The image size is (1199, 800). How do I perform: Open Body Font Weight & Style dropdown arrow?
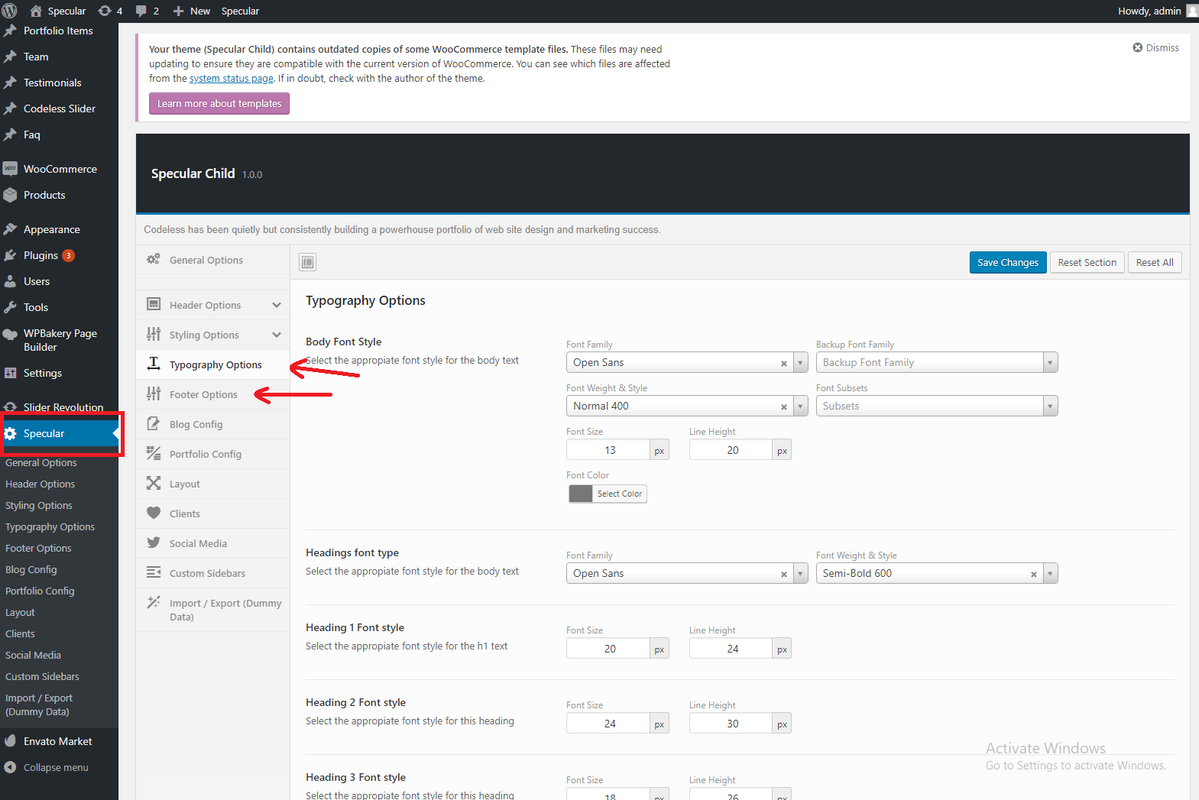pyautogui.click(x=800, y=406)
